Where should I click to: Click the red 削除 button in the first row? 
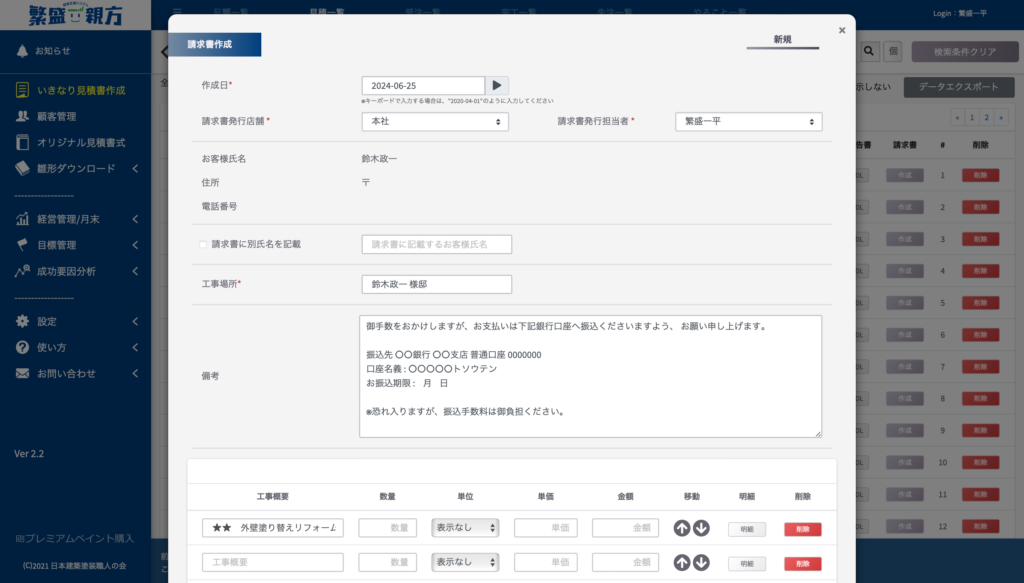tap(803, 529)
